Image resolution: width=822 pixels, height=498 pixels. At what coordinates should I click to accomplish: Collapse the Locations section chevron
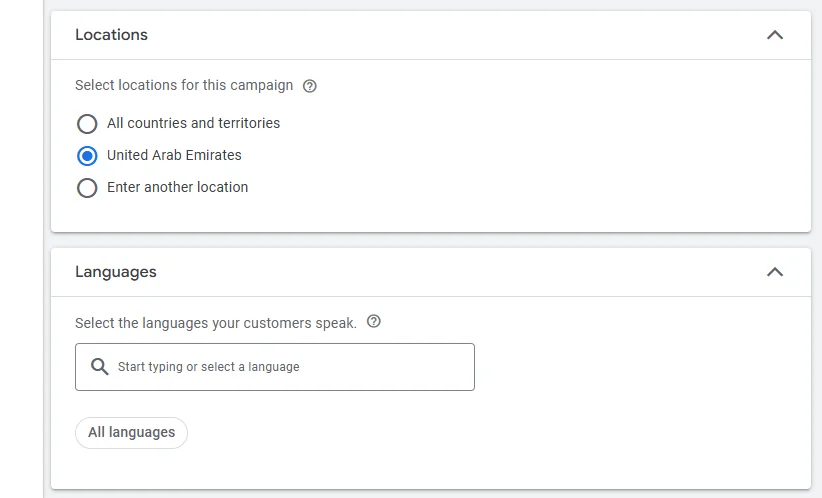pyautogui.click(x=774, y=35)
